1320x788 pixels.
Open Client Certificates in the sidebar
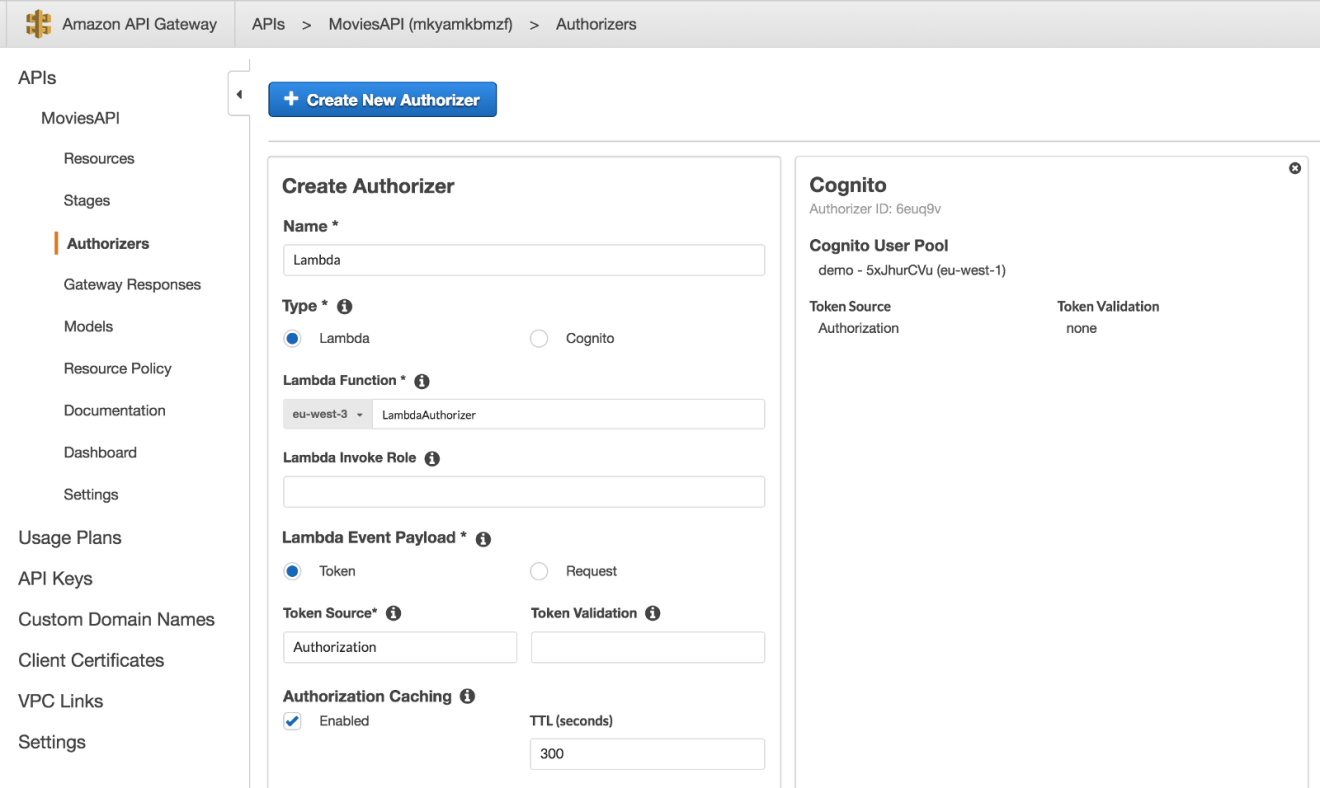point(91,661)
